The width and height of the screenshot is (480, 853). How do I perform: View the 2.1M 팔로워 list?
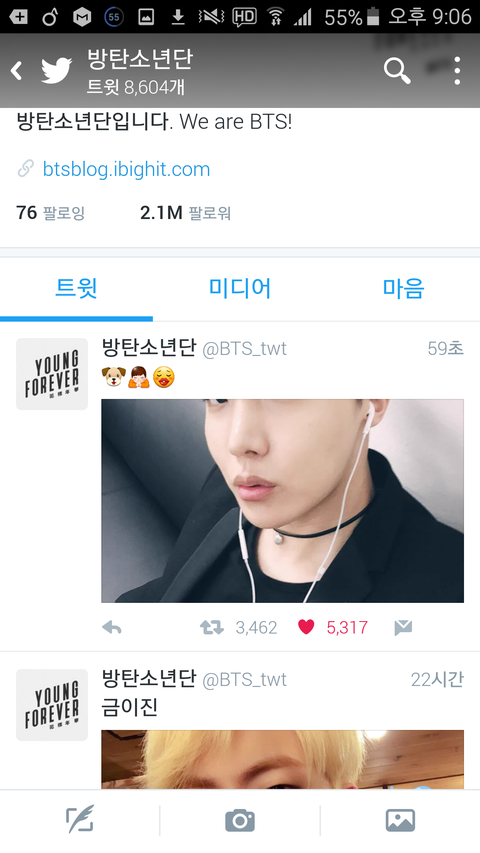(x=186, y=213)
